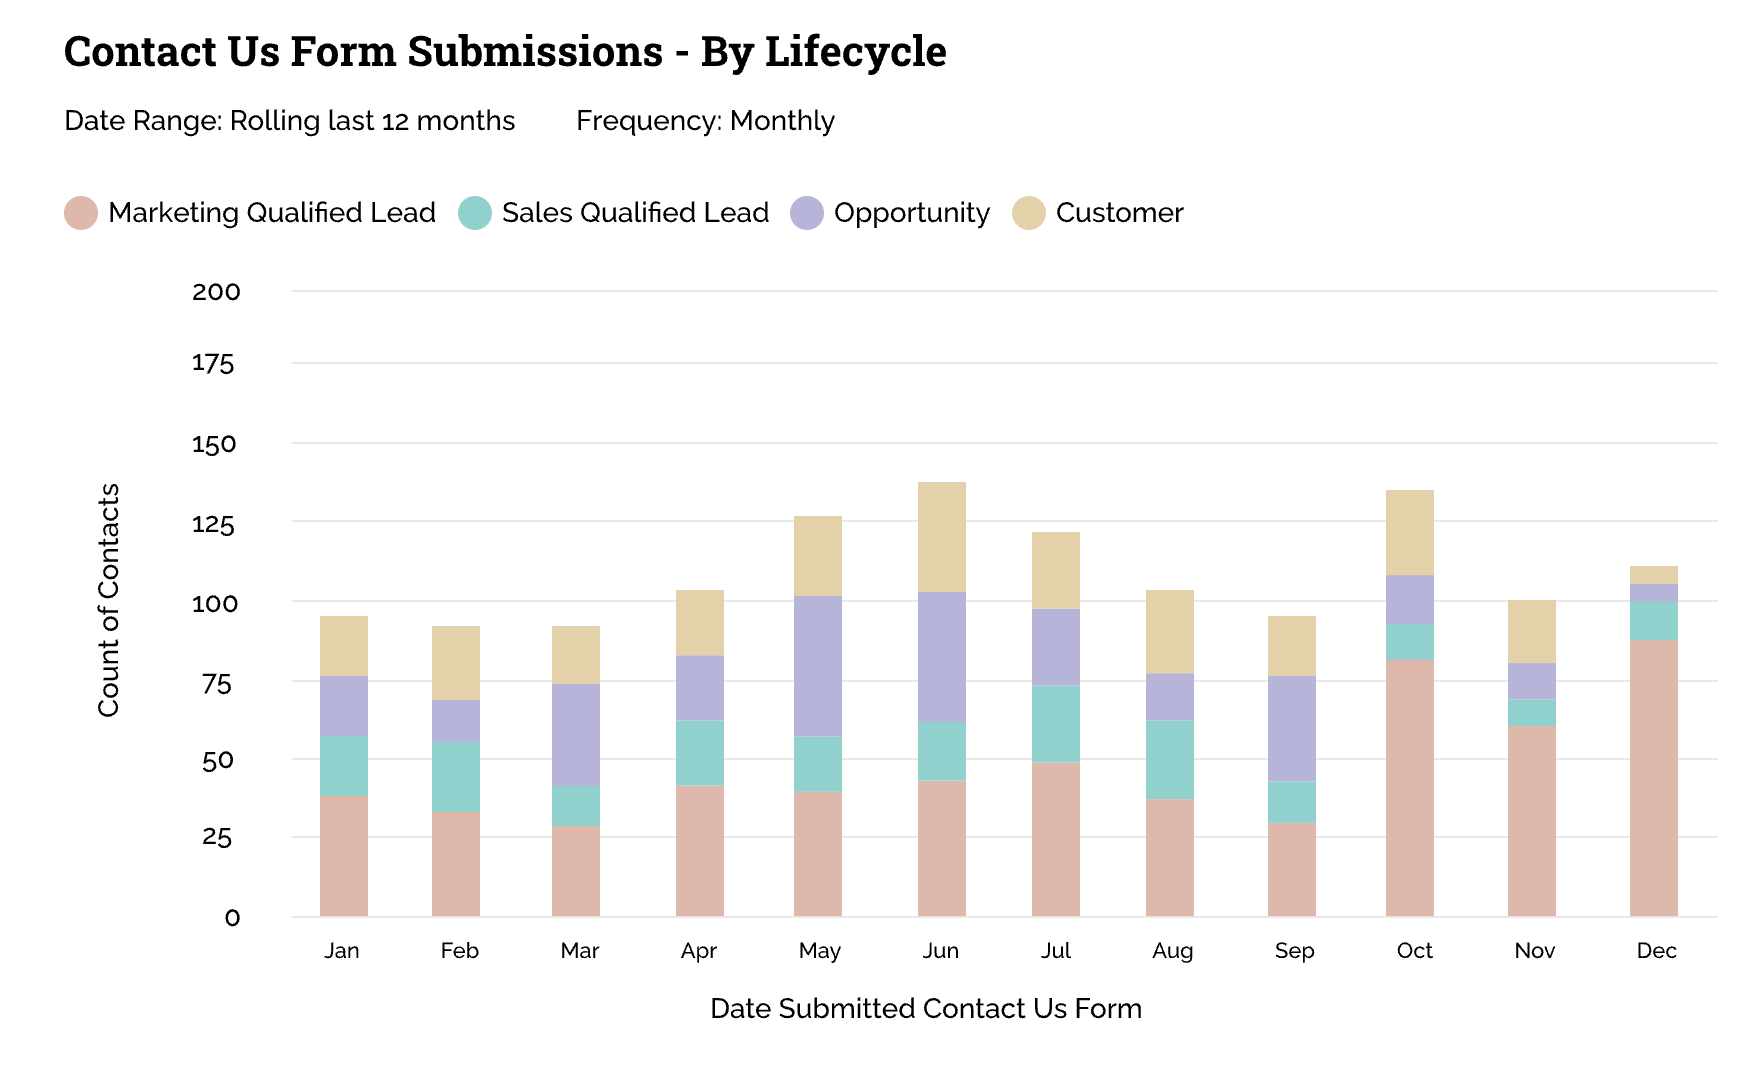Select the June Customer bar segment
Image resolution: width=1742 pixels, height=1068 pixels.
click(942, 537)
